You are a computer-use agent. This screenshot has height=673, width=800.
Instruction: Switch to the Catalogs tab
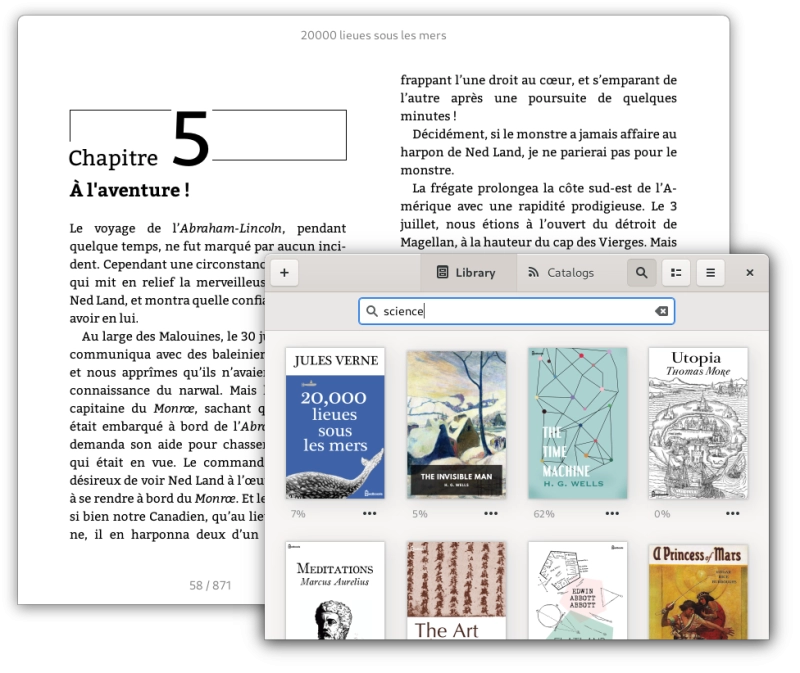click(x=561, y=272)
